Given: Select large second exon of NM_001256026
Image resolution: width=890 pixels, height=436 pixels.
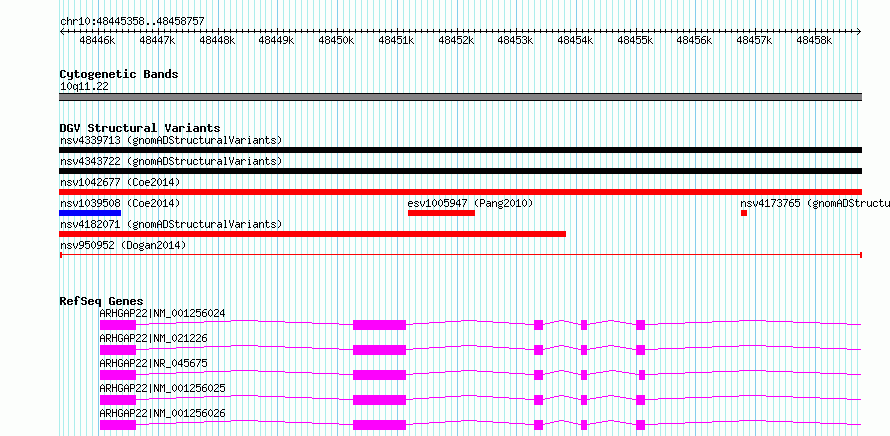Looking at the screenshot, I should pos(380,425).
